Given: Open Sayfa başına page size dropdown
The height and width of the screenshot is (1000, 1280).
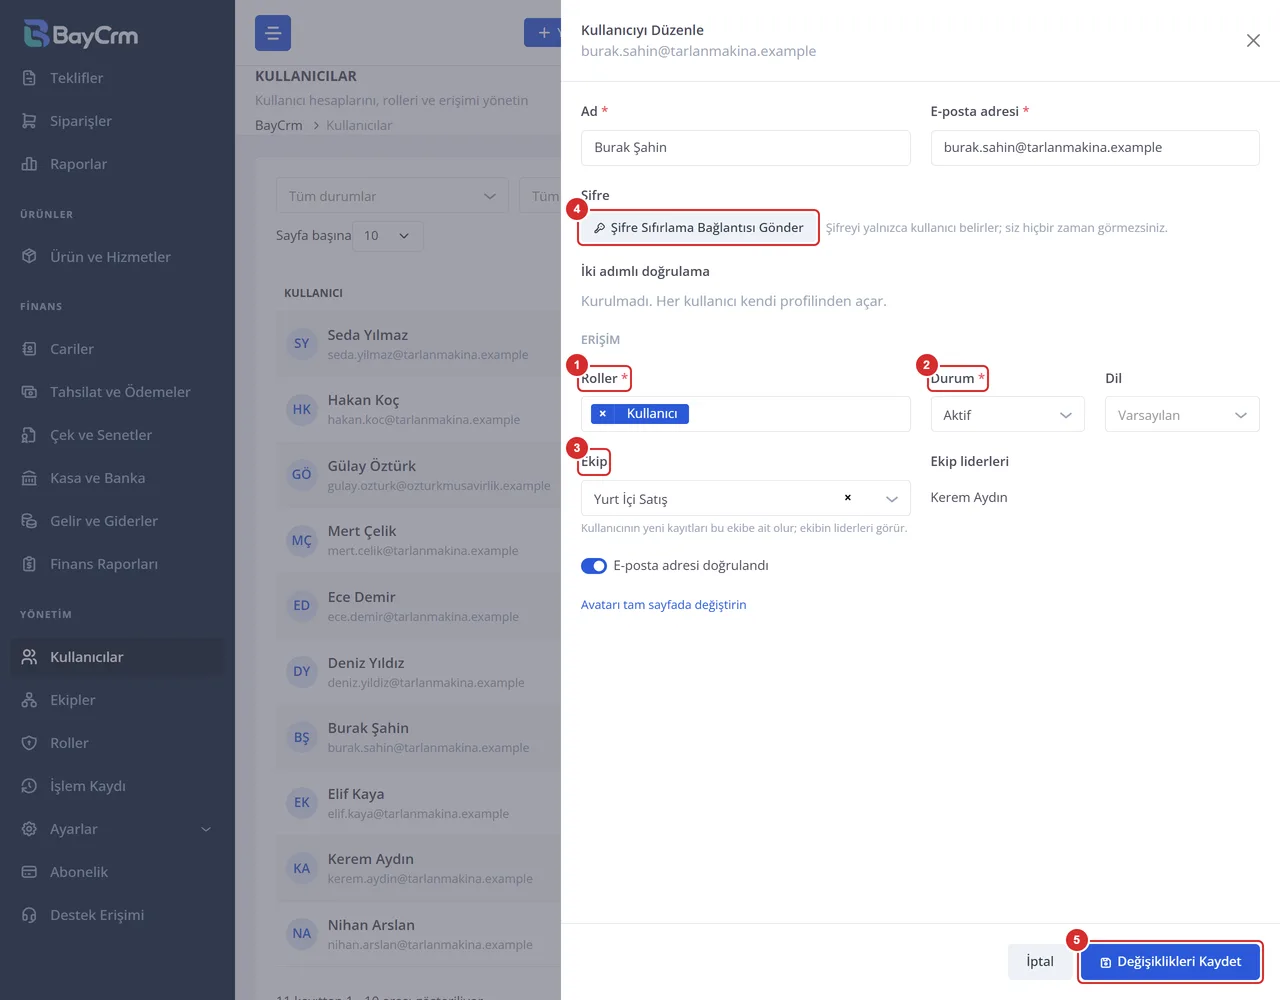Looking at the screenshot, I should (x=388, y=236).
